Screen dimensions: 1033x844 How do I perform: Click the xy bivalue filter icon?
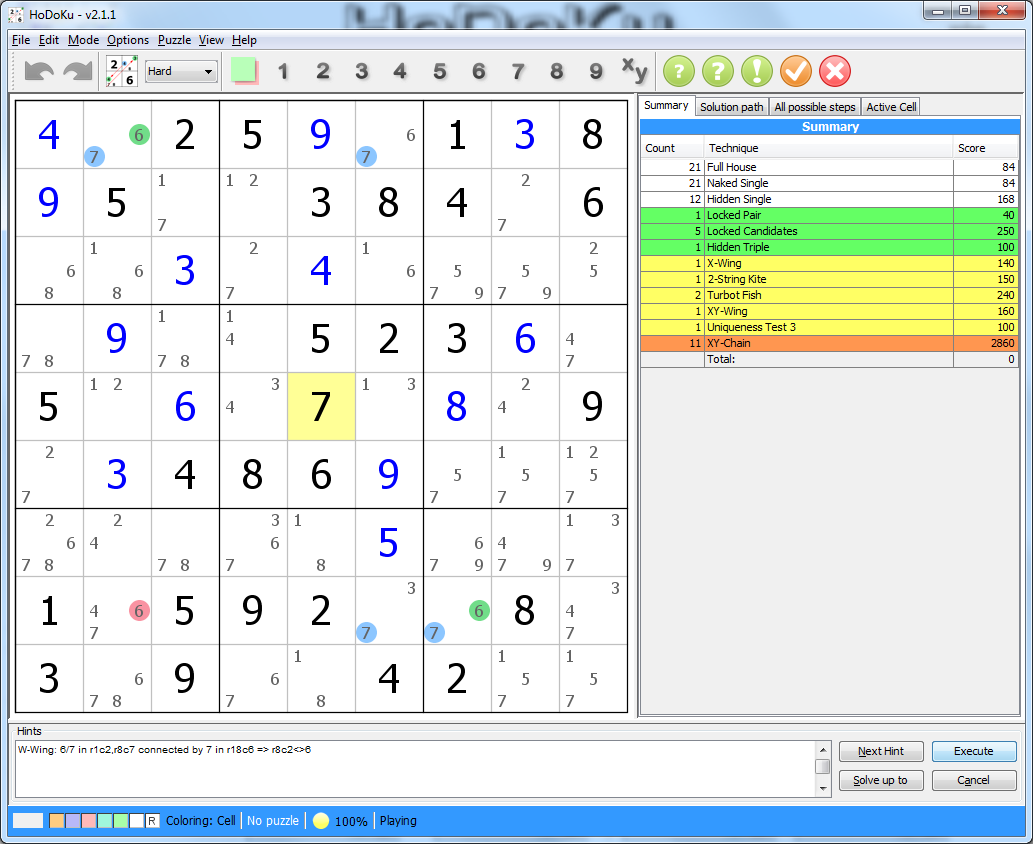[635, 71]
